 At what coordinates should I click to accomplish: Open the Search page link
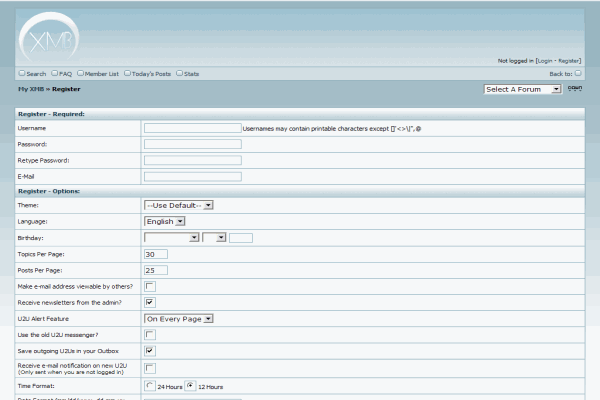[36, 74]
